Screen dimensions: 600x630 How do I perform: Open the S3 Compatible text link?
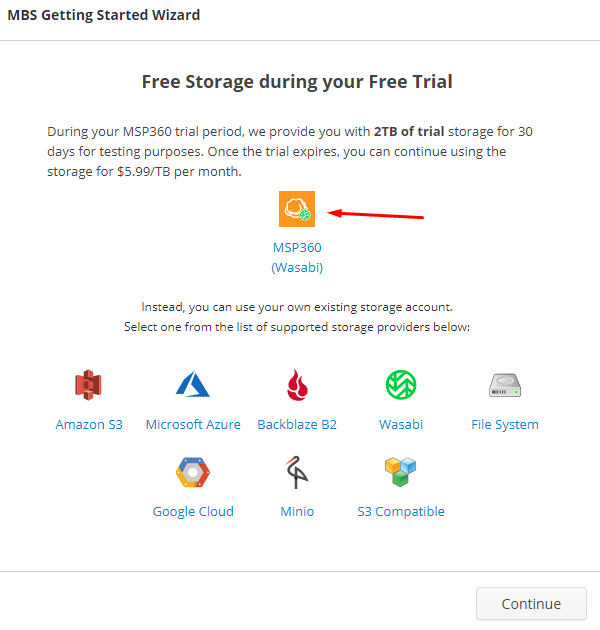coord(401,511)
